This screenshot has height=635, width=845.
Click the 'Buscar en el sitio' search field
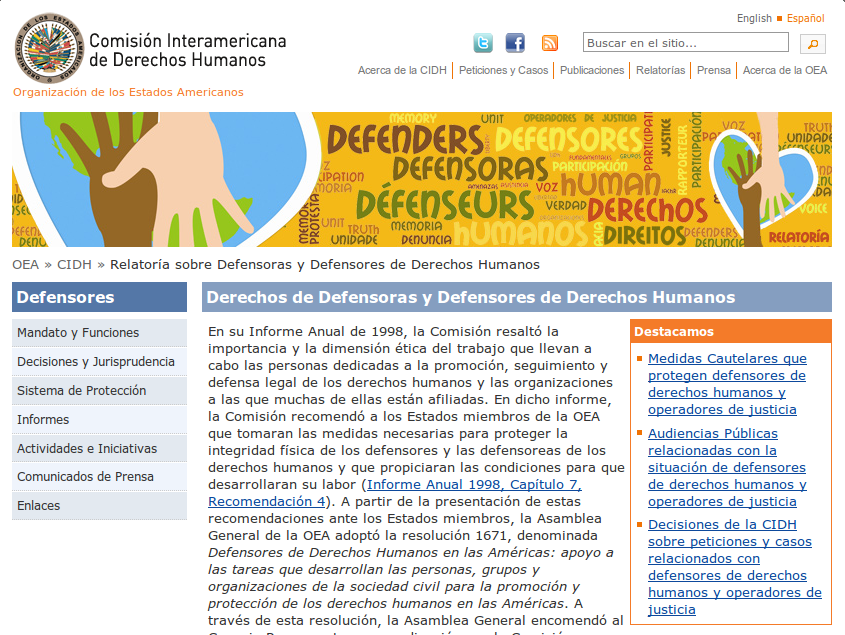point(685,43)
